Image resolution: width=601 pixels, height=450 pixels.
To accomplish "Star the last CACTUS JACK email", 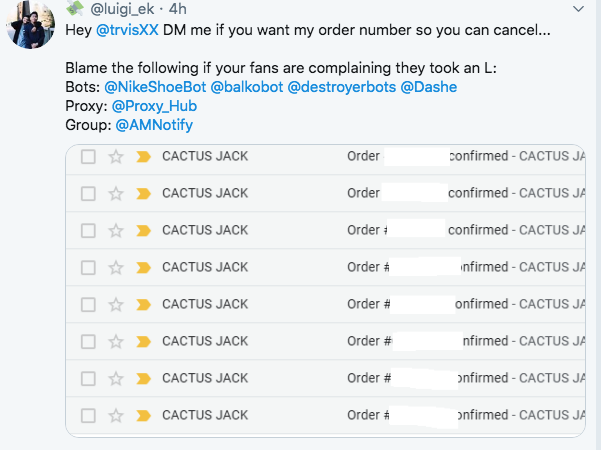I will [116, 415].
